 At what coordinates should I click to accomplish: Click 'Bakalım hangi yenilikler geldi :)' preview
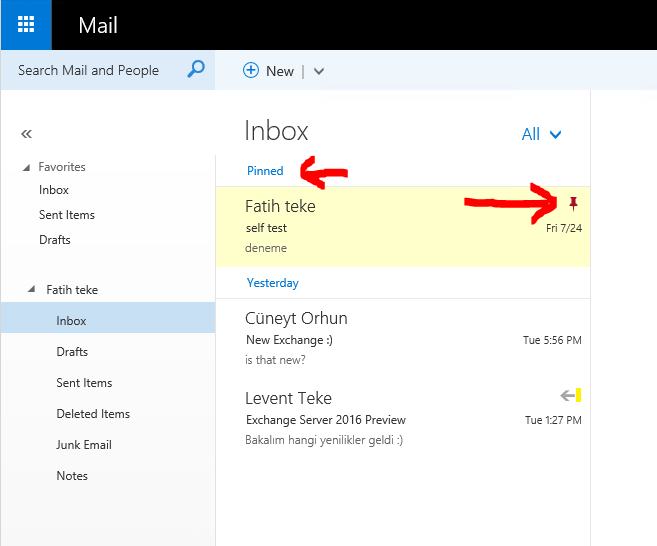[x=324, y=440]
